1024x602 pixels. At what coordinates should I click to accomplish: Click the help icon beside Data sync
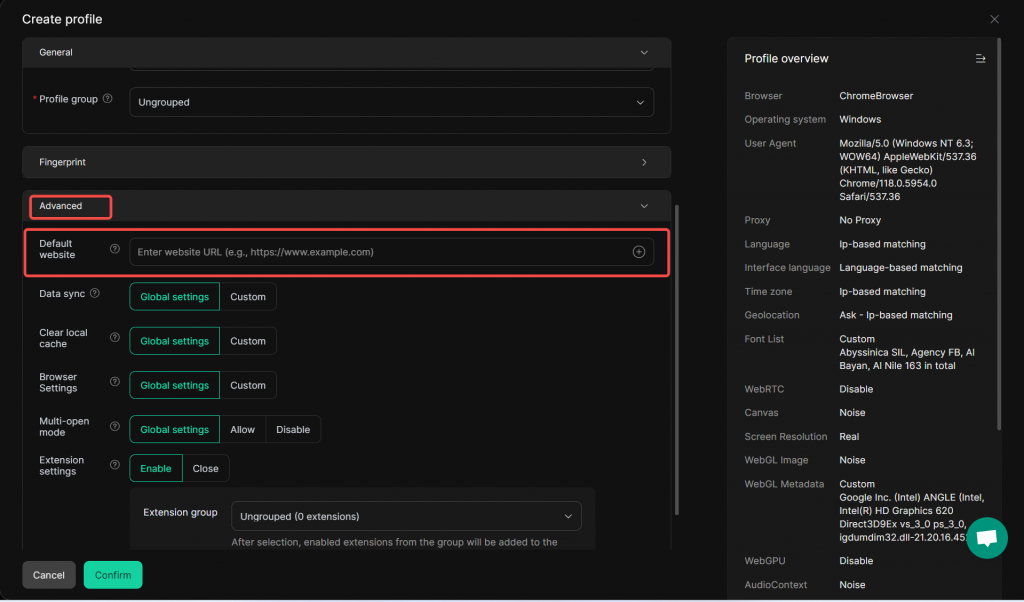pos(95,293)
